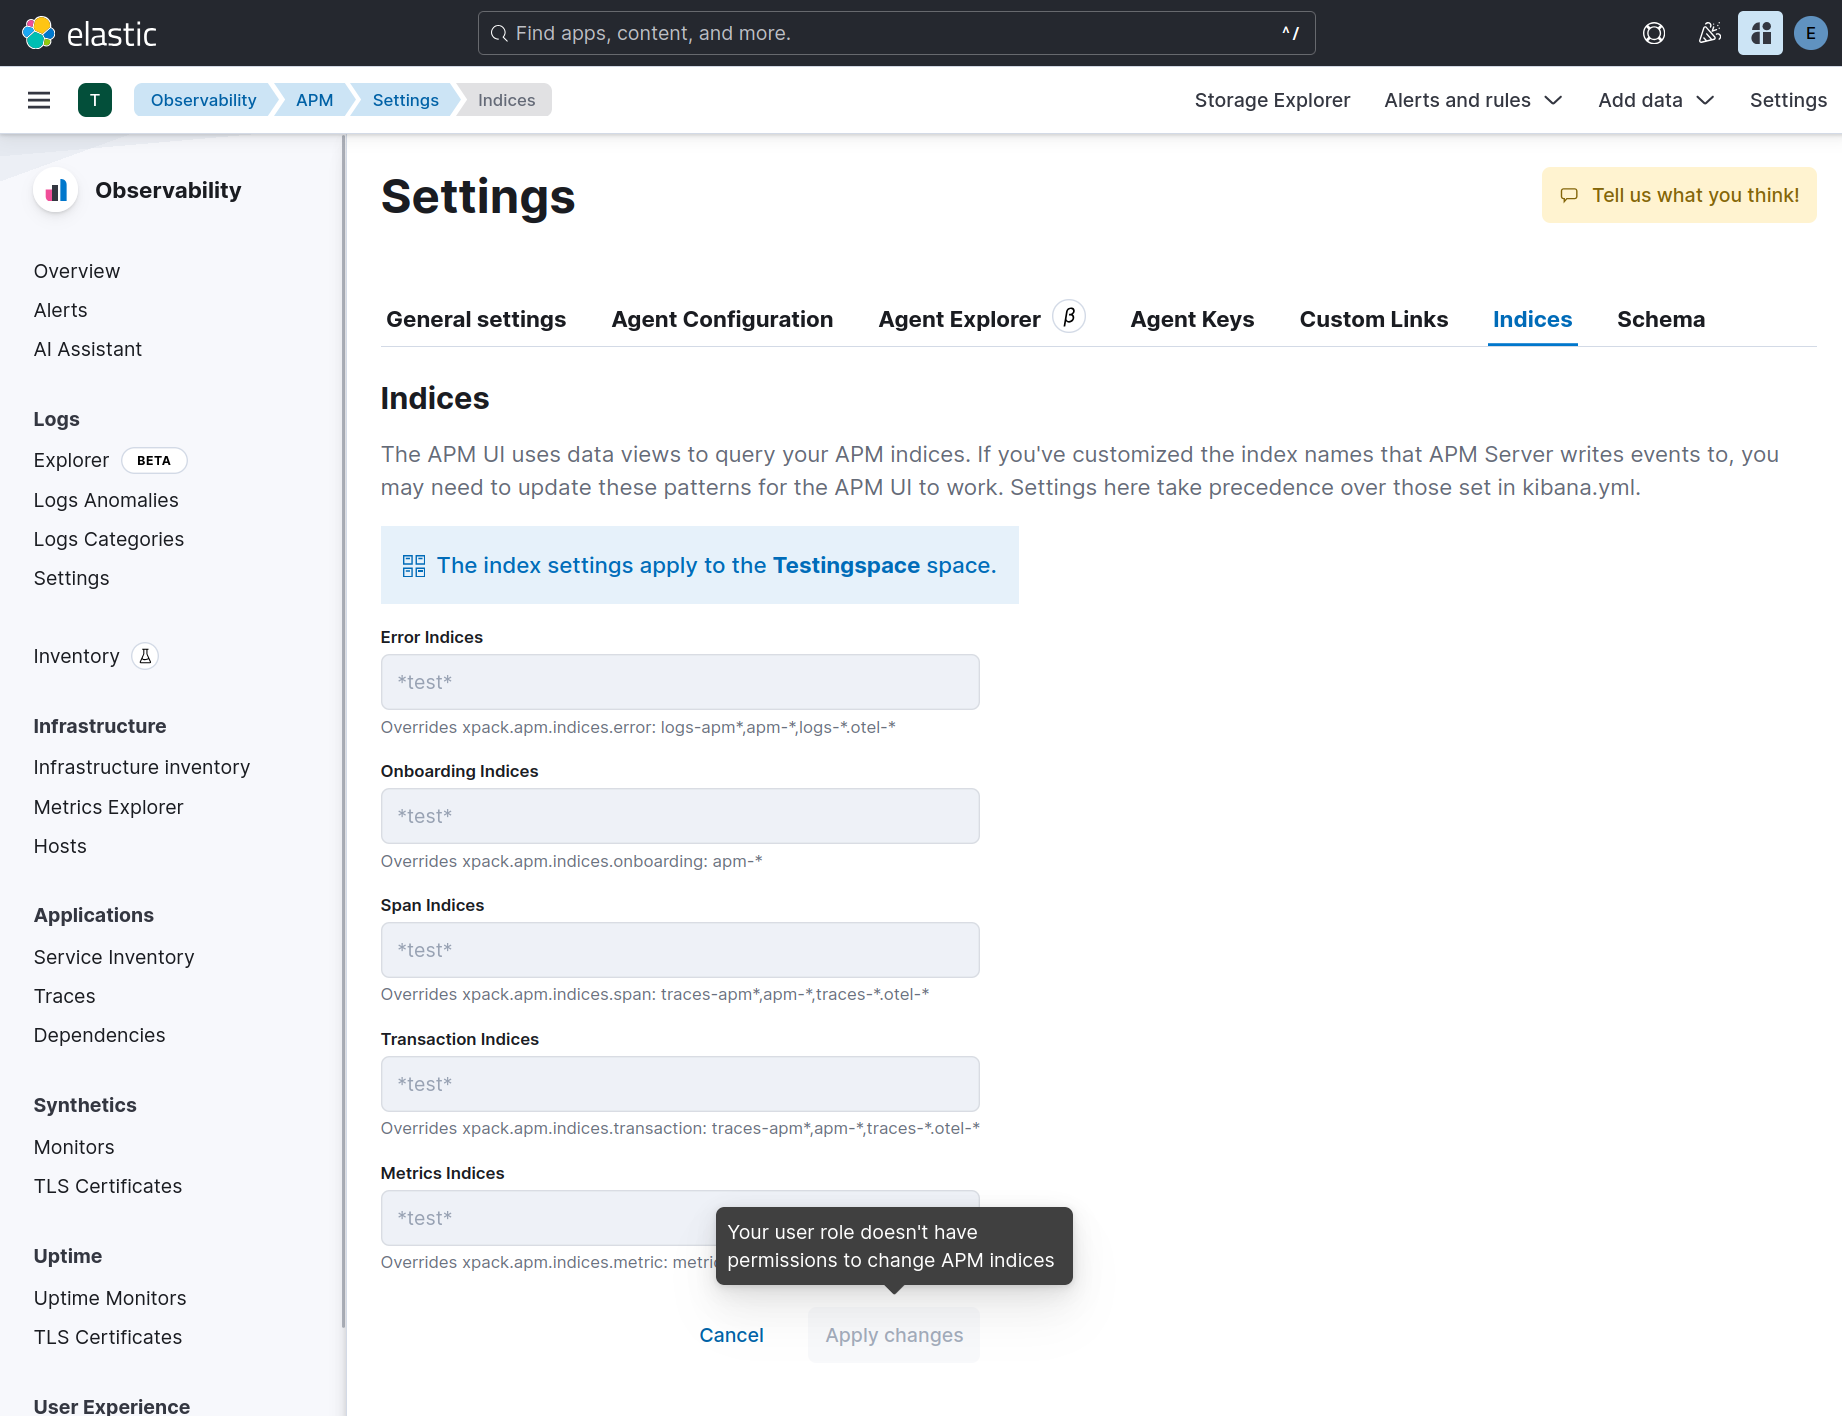The image size is (1842, 1416).
Task: Open Storage Explorer in header
Action: click(1272, 100)
